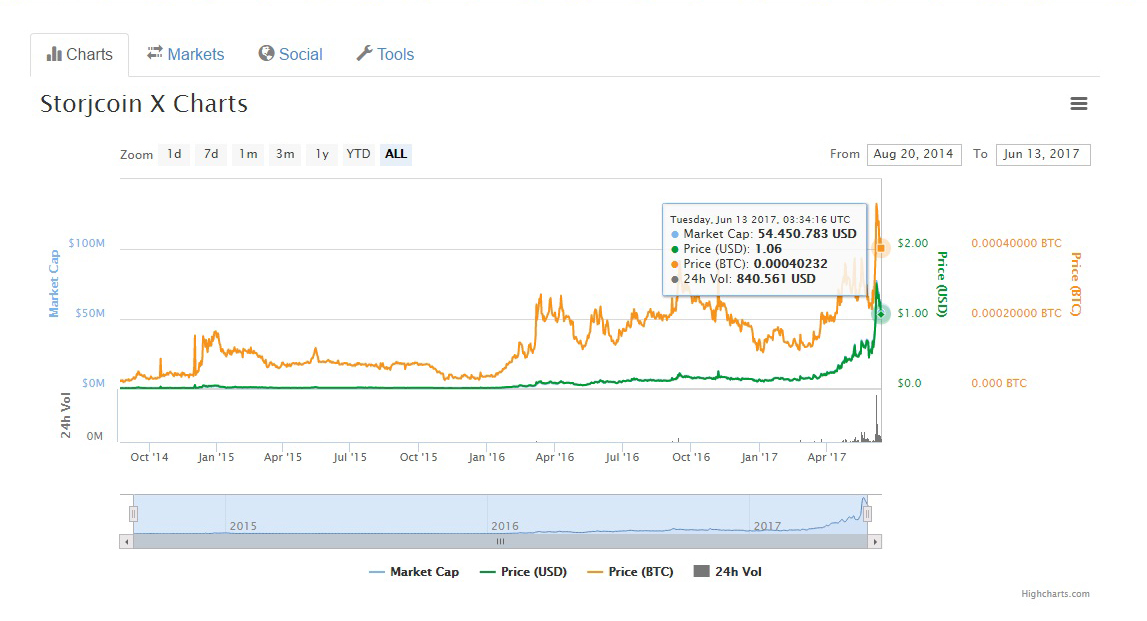Set zoom range to 1y

pos(322,154)
